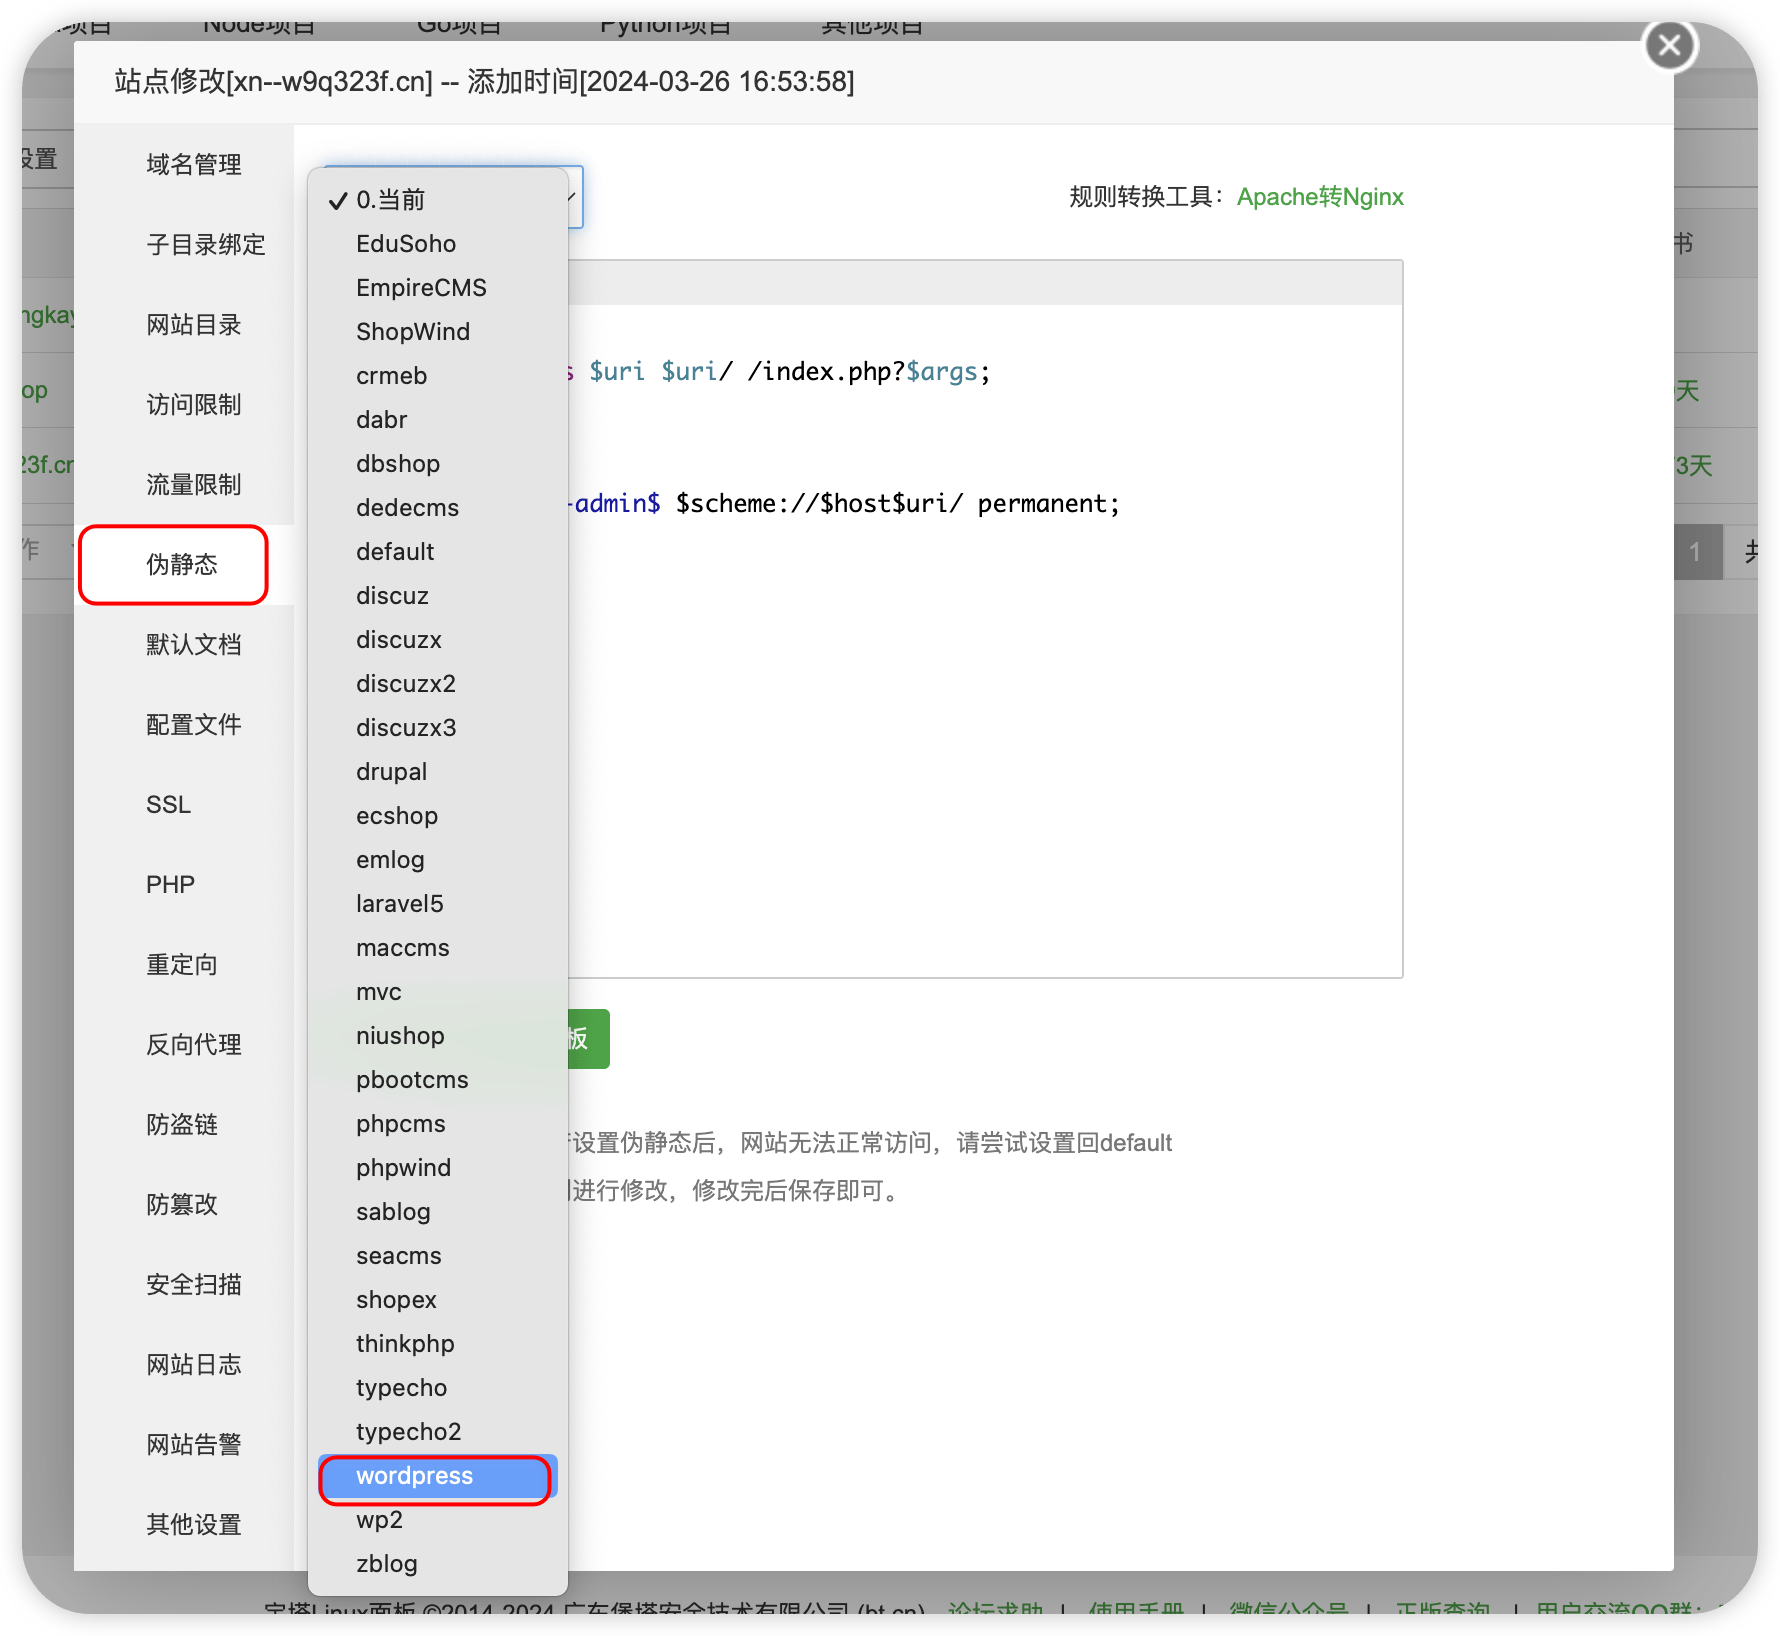Select the 0.当前 checked option

pos(390,200)
